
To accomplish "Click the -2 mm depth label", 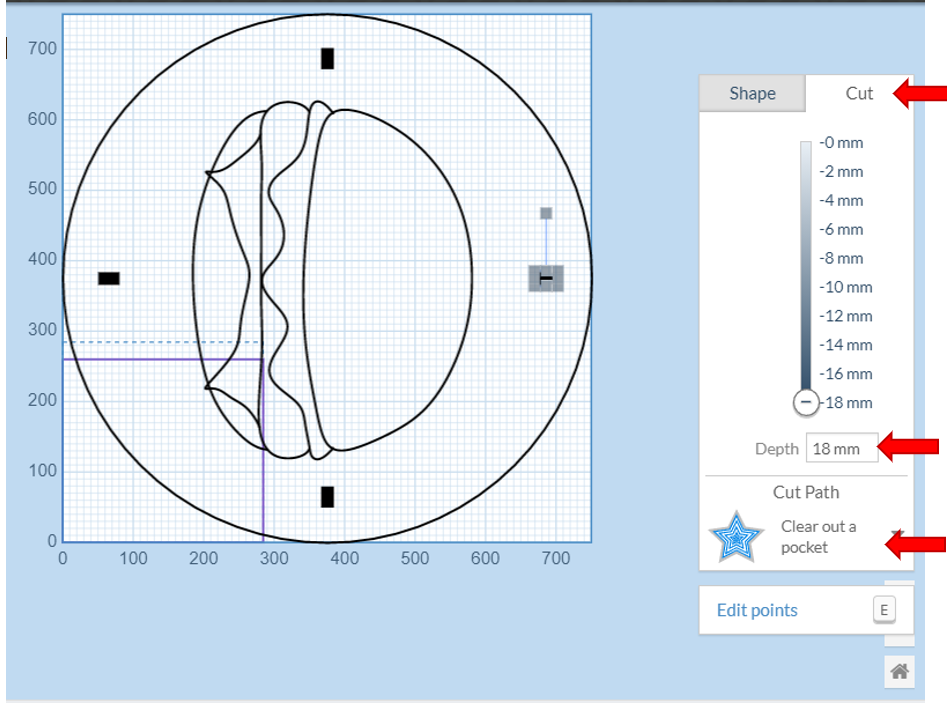I will (841, 172).
